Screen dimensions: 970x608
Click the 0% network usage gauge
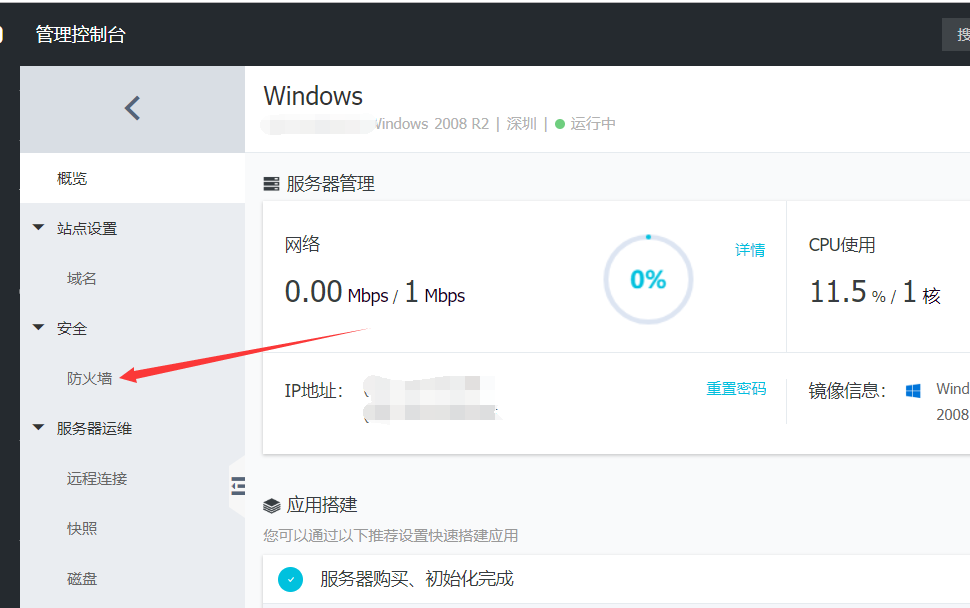pos(648,280)
